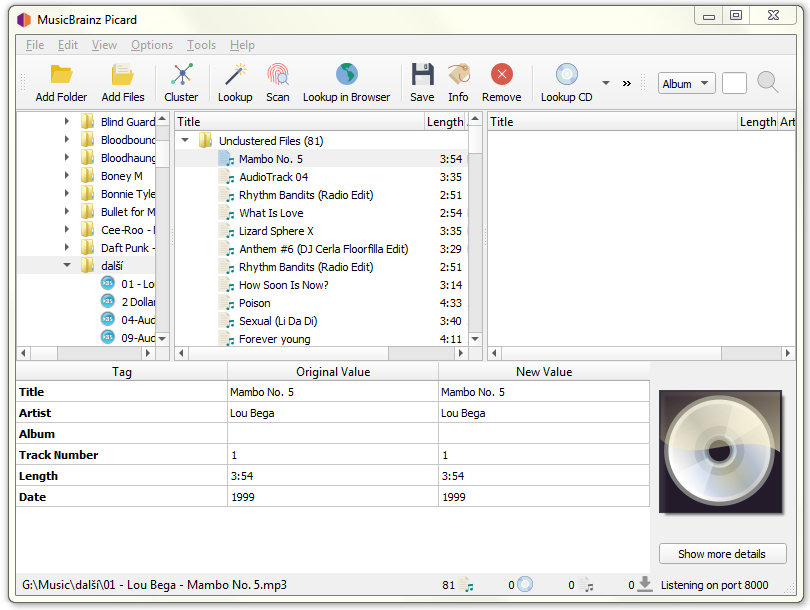This screenshot has height=610, width=810.
Task: Click the files count note status icon
Action: coord(465,585)
